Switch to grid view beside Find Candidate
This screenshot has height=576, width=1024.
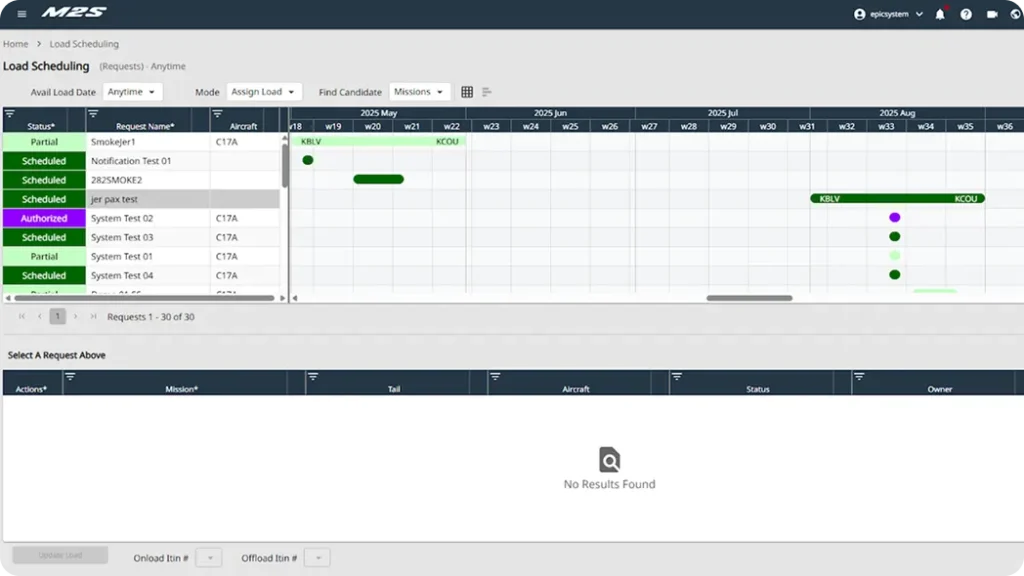click(467, 91)
